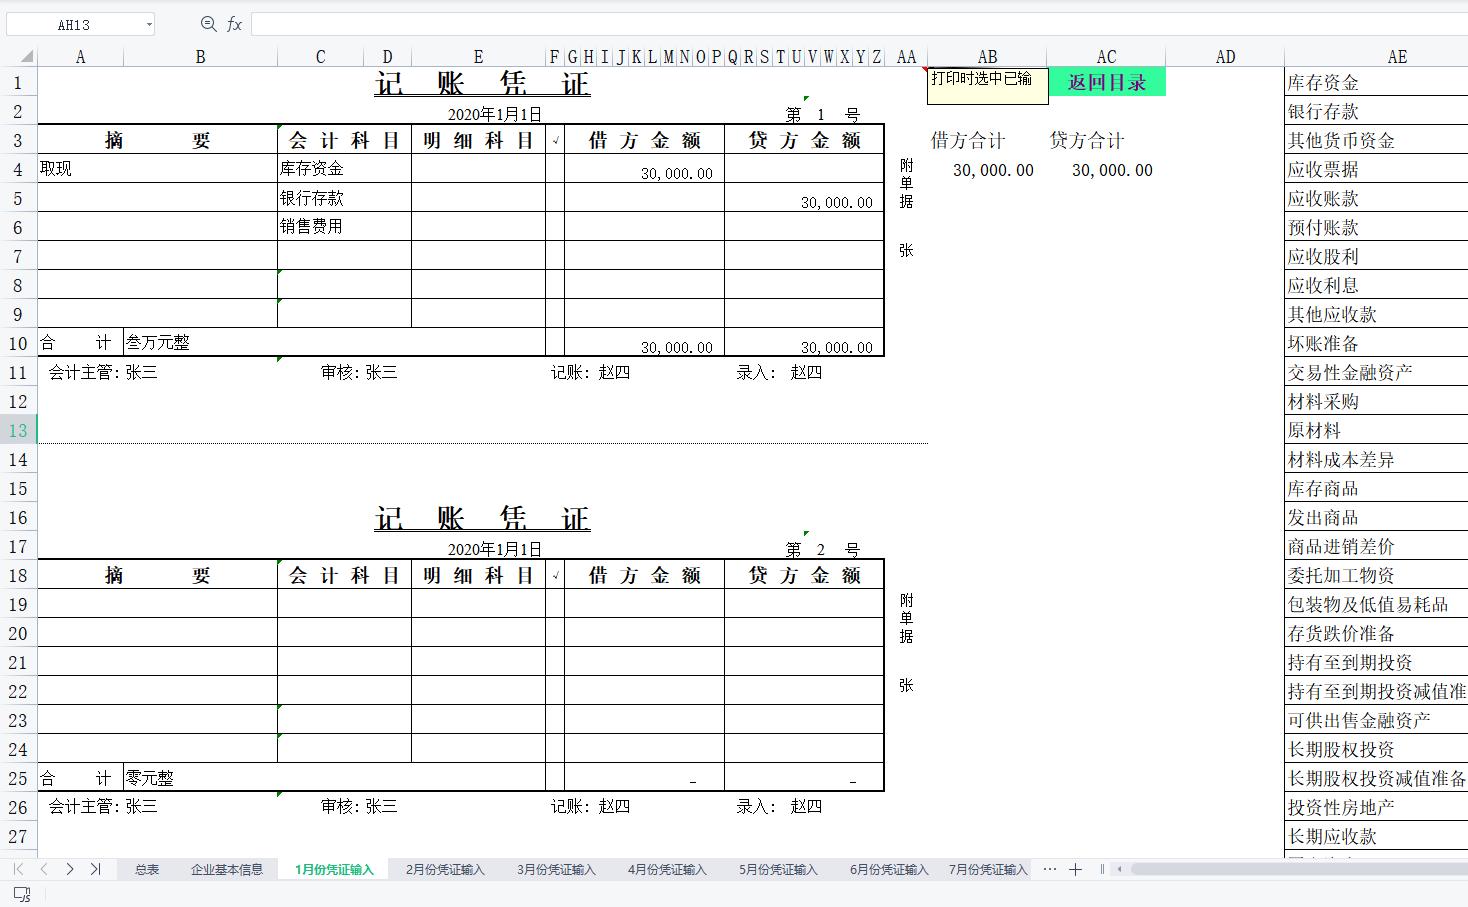Select 交易性金融资产 in the account list

pos(1376,372)
